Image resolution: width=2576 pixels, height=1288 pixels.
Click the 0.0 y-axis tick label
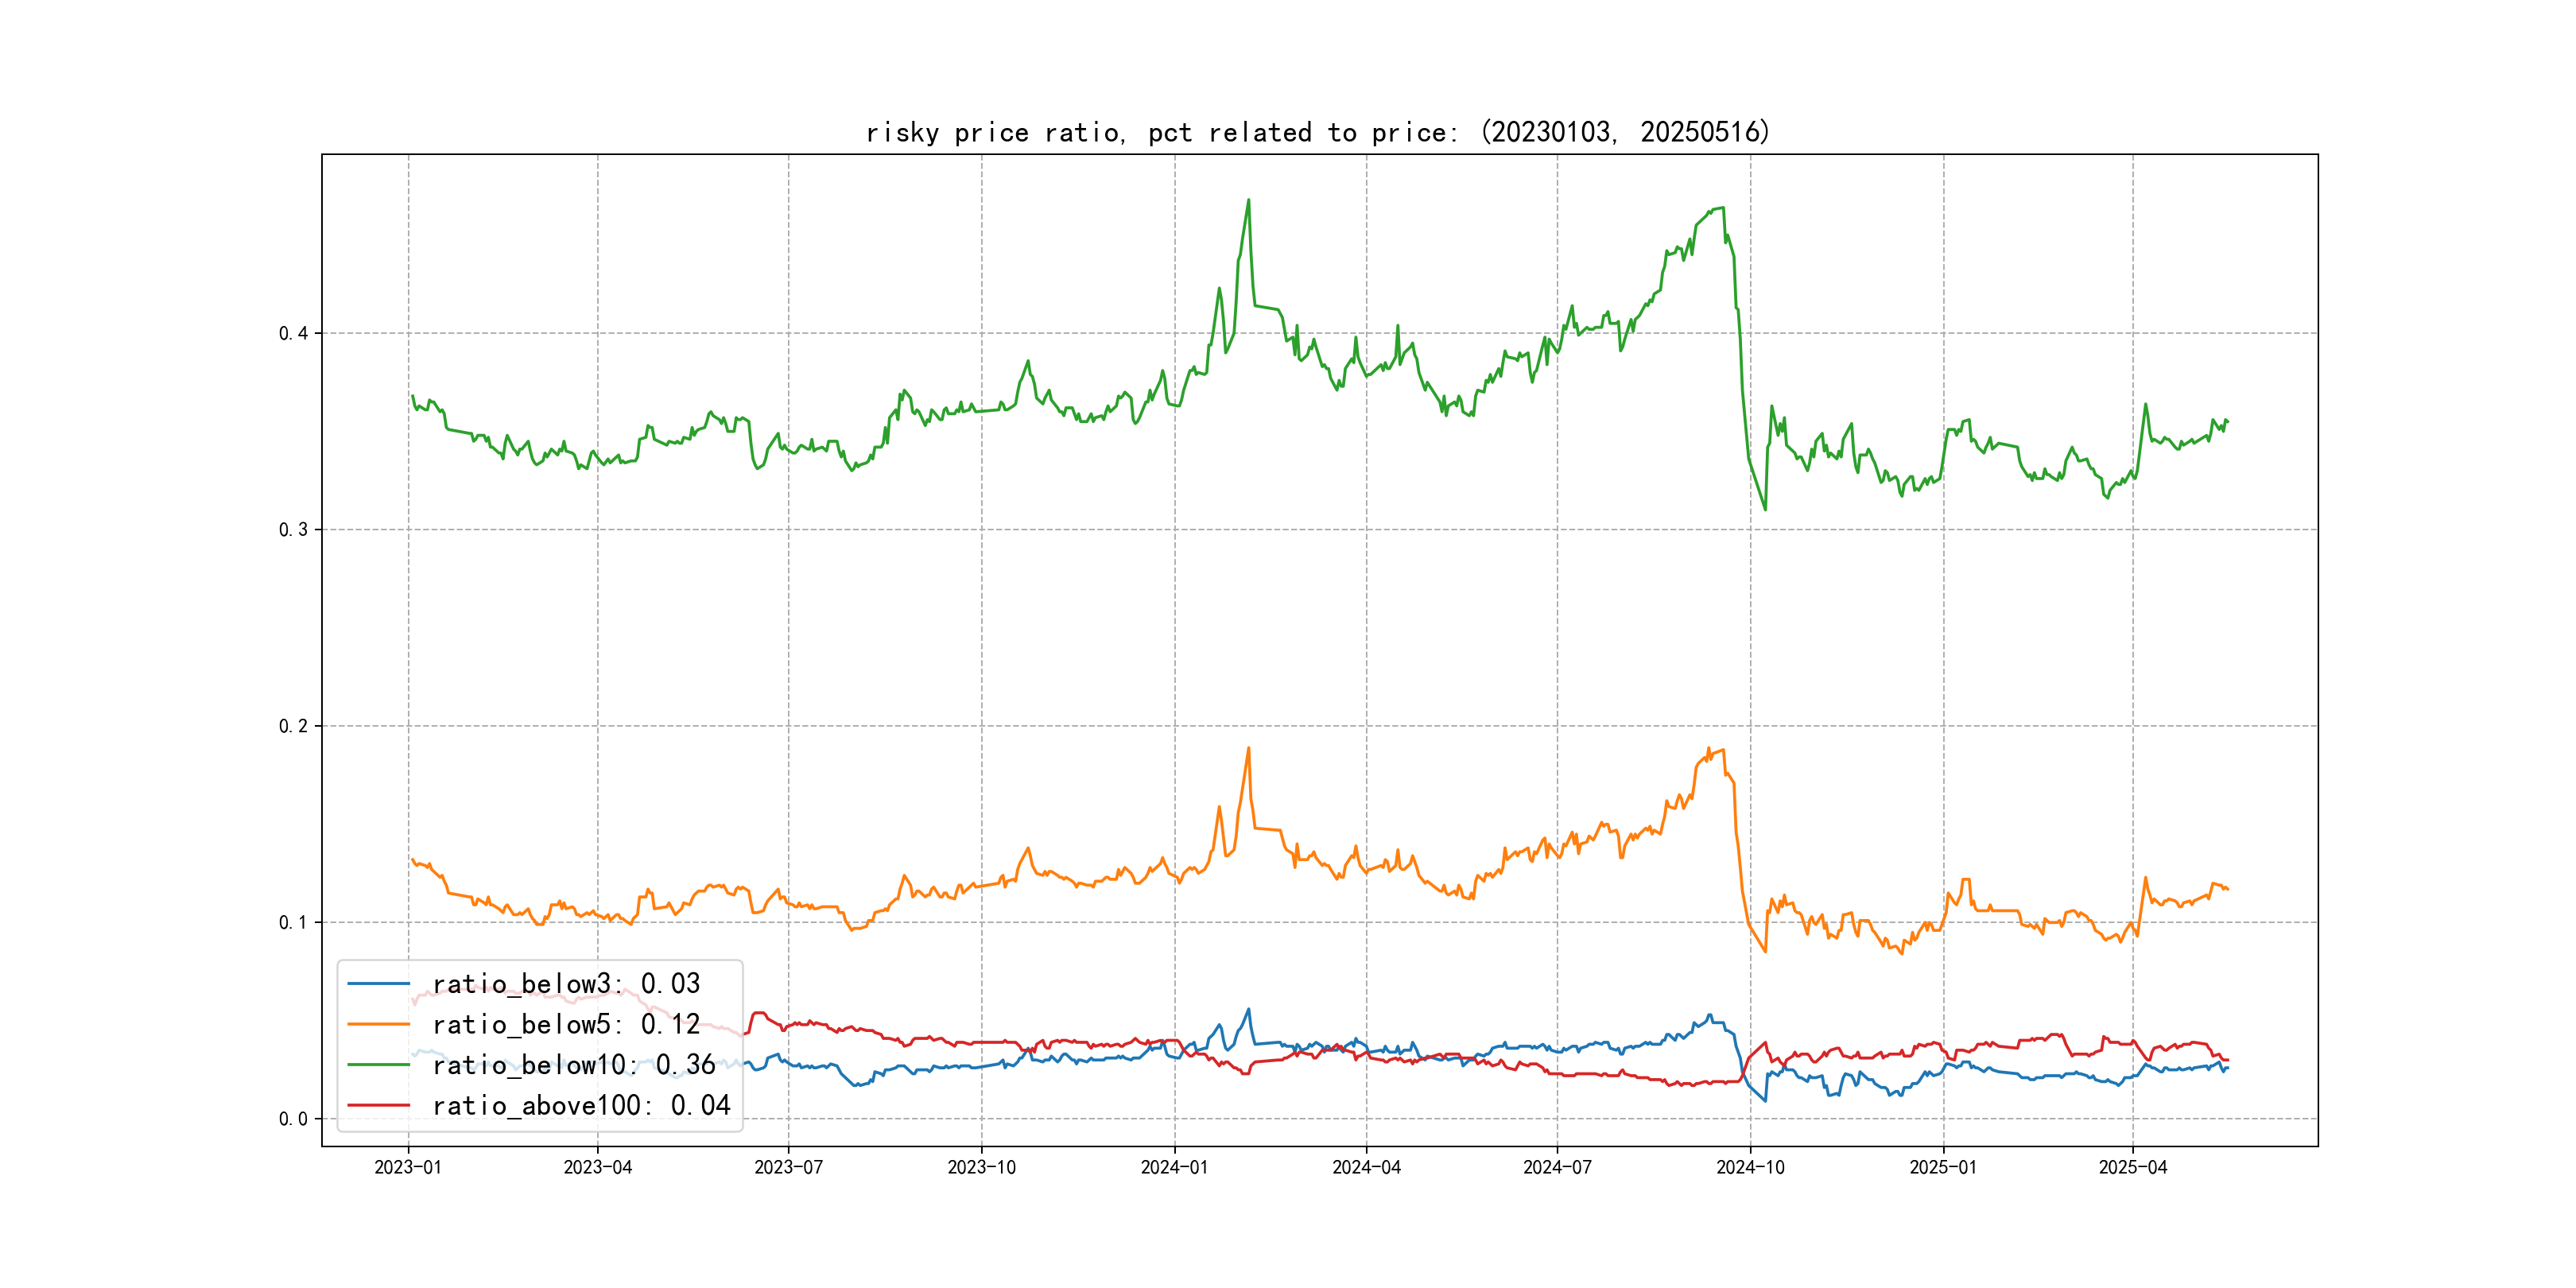click(293, 1119)
